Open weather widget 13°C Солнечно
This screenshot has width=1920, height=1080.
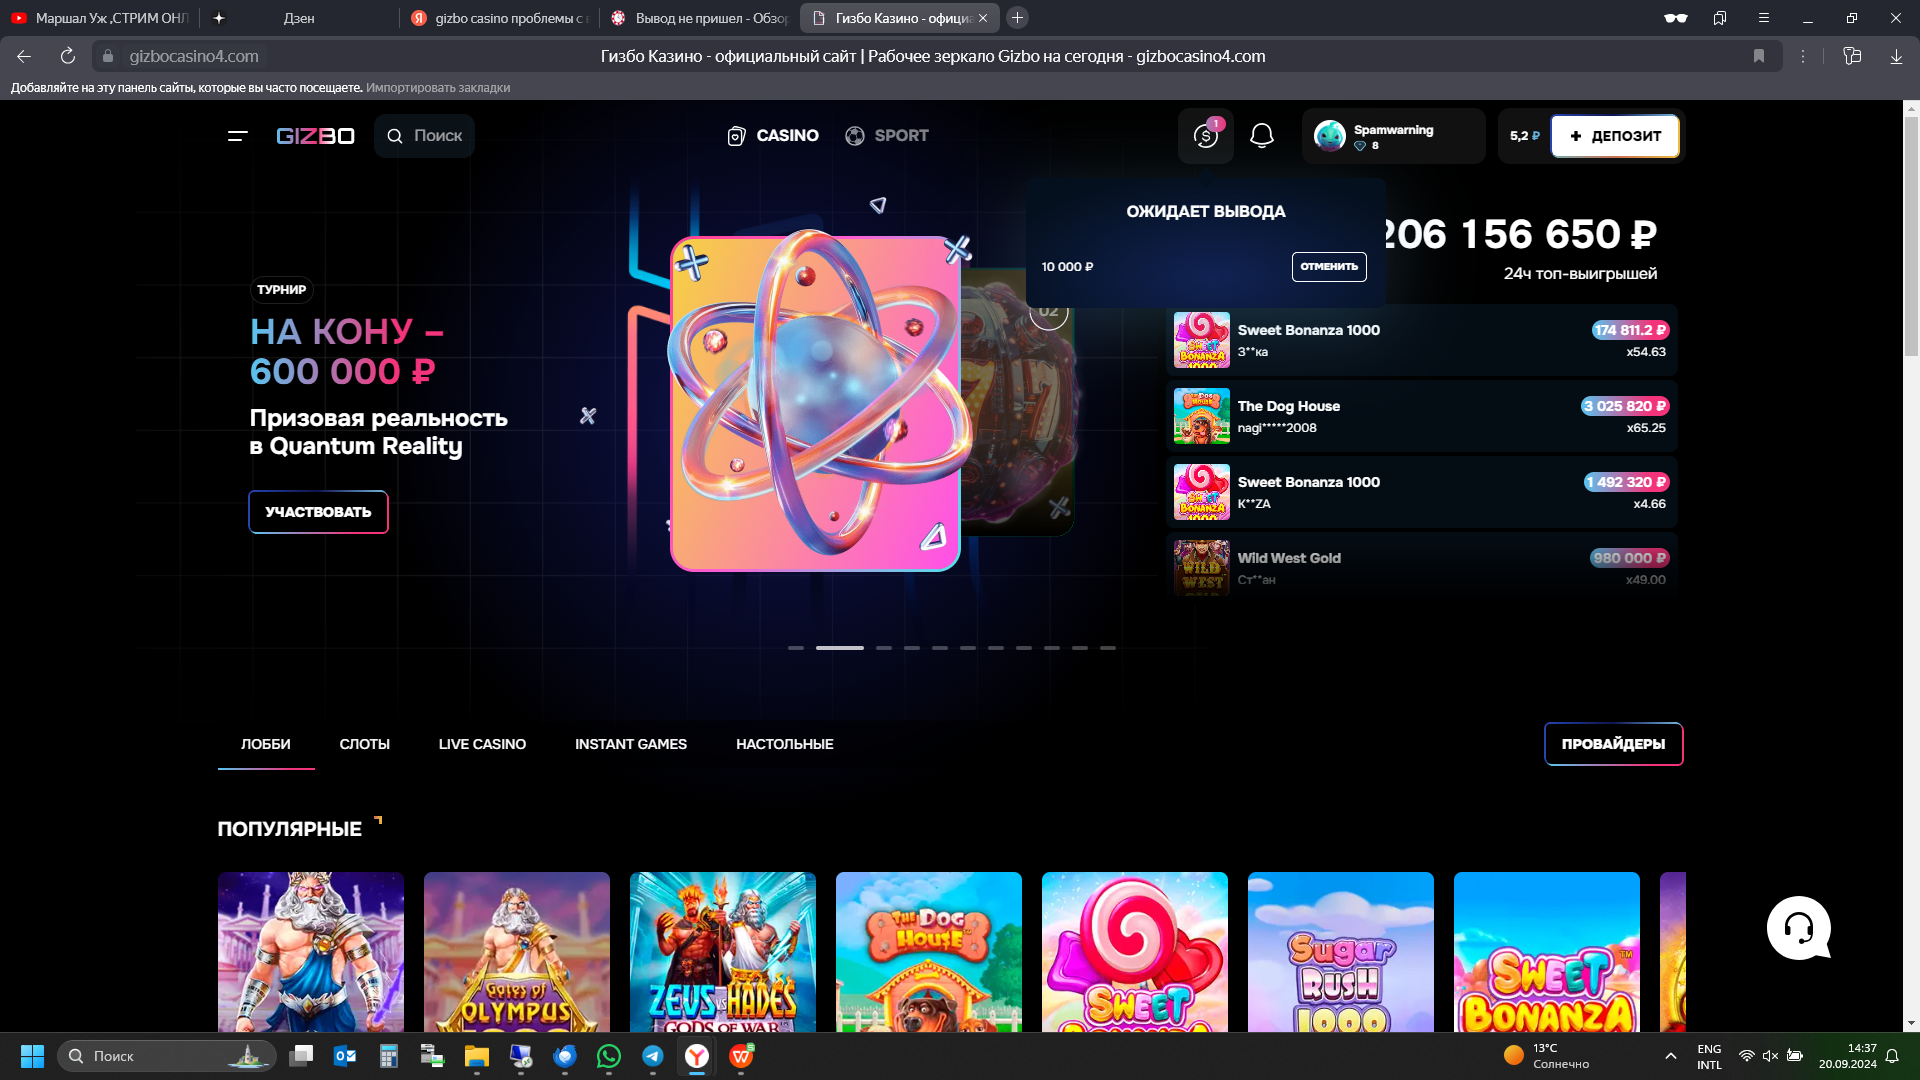click(1546, 1056)
